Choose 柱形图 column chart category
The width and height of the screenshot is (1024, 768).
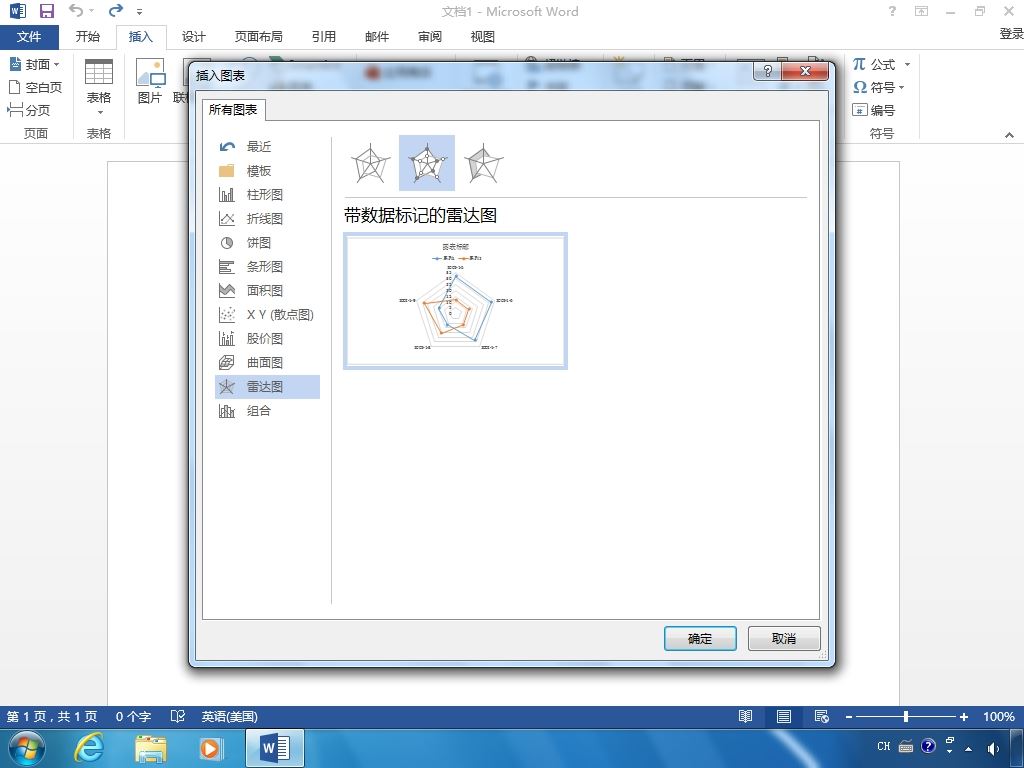[x=268, y=195]
